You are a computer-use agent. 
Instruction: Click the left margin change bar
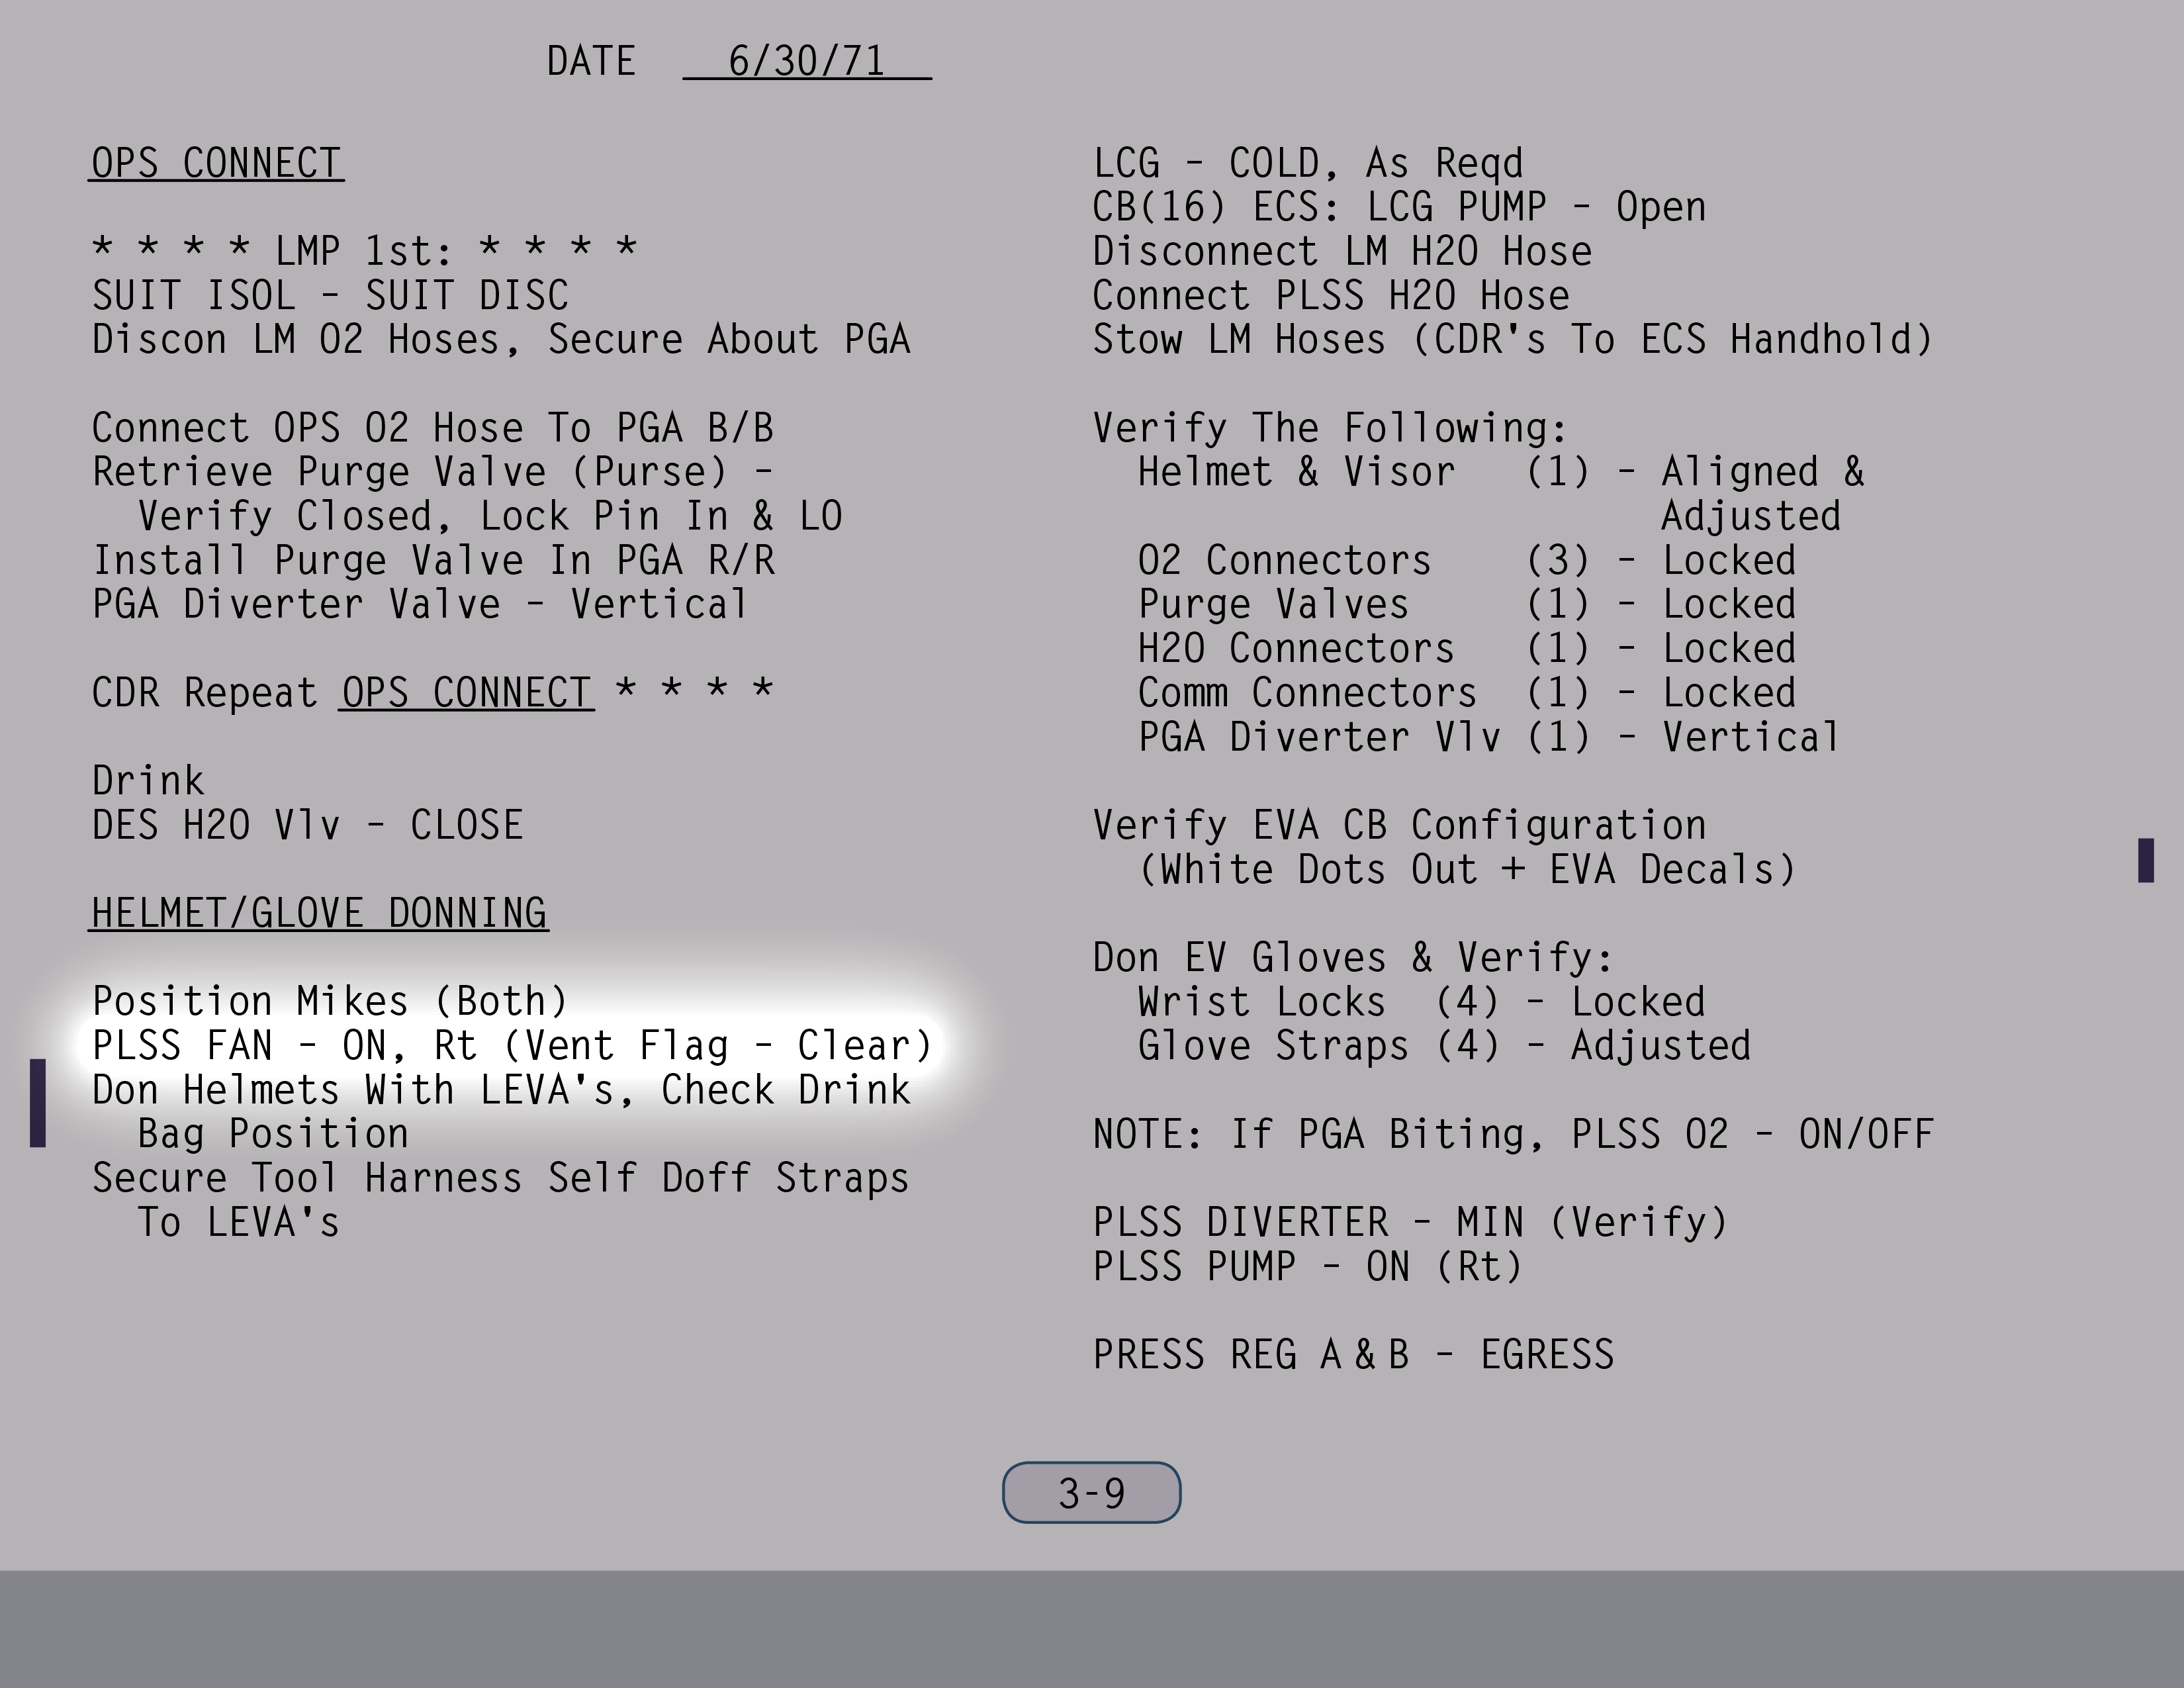click(x=38, y=1102)
